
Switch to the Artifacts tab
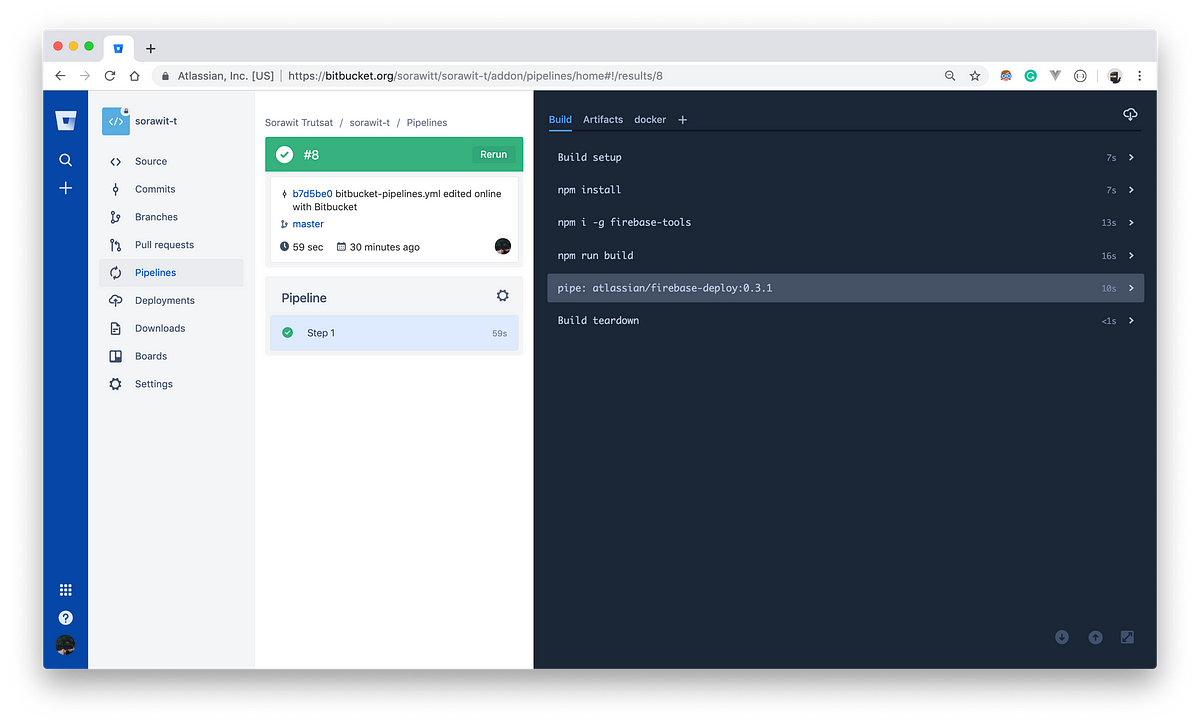(603, 120)
